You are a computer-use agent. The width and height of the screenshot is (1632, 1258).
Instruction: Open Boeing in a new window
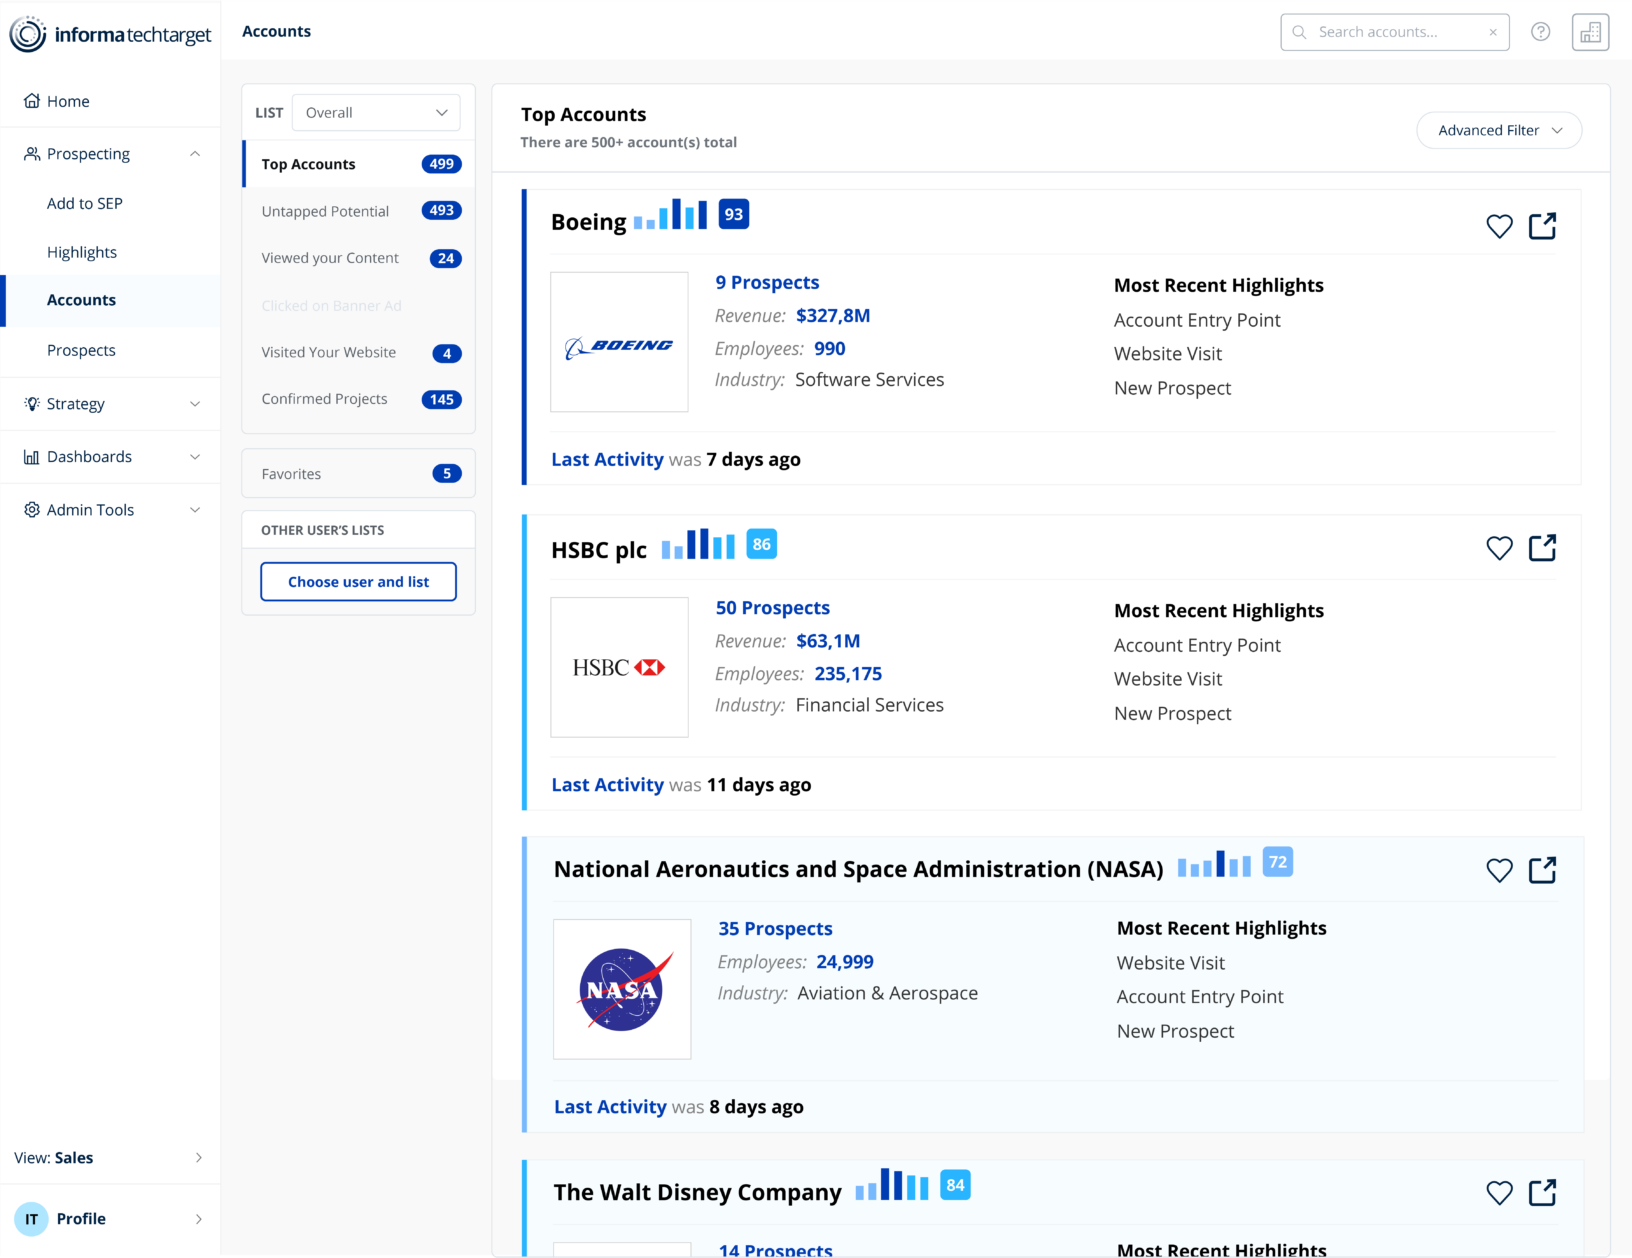[1542, 226]
